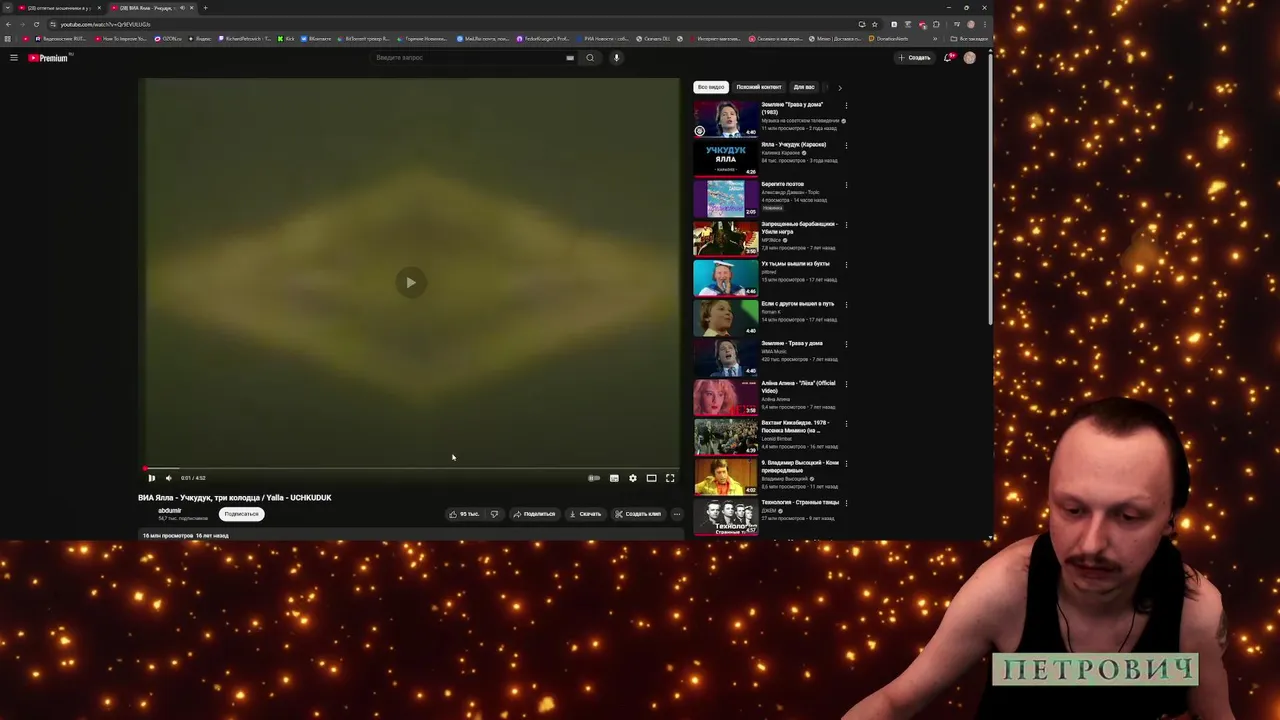Viewport: 1280px width, 720px height.
Task: Click the 'Создать клип' button
Action: pos(638,514)
